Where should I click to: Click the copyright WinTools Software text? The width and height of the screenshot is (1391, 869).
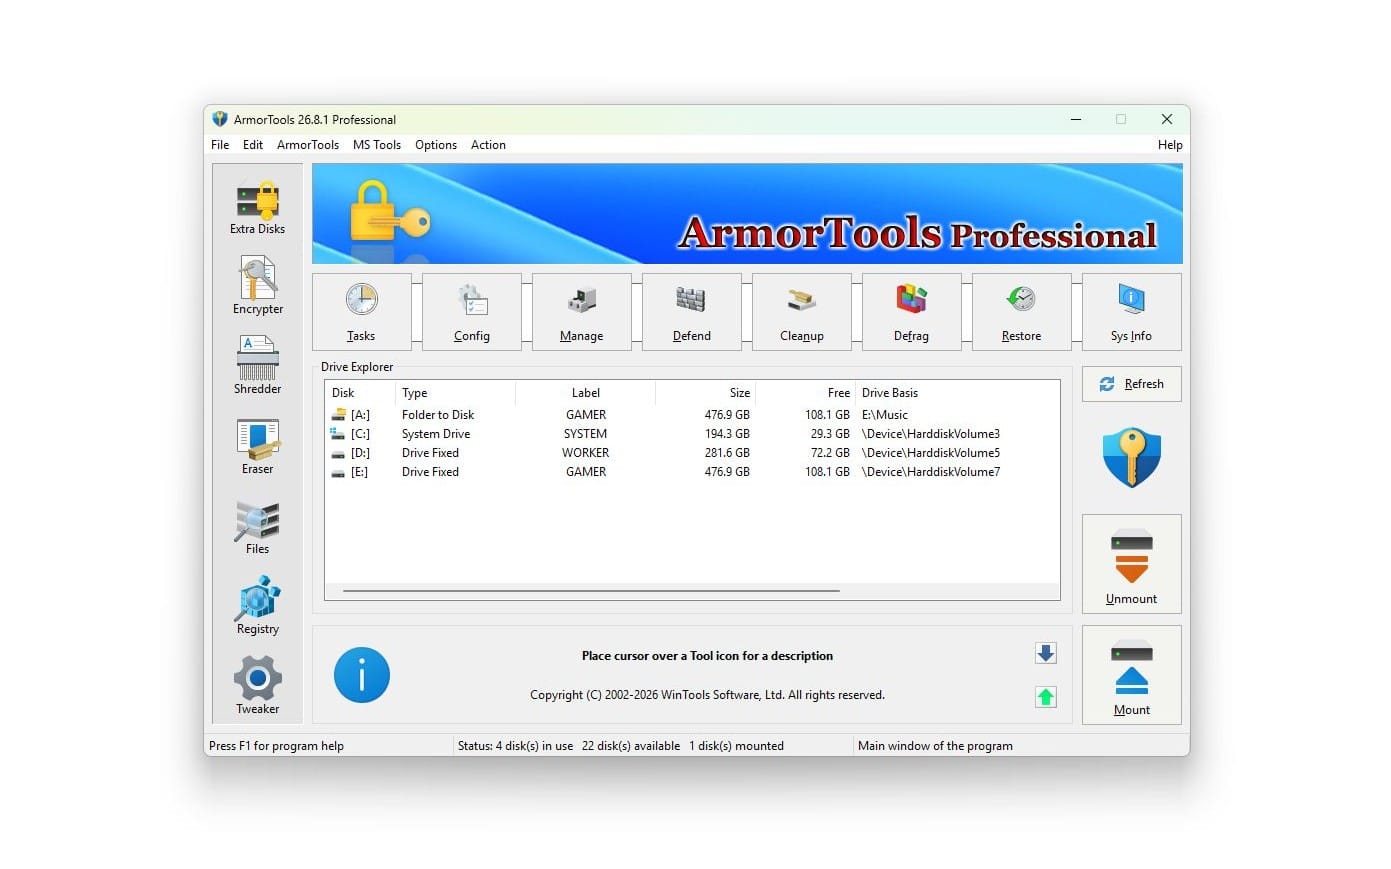(x=707, y=695)
